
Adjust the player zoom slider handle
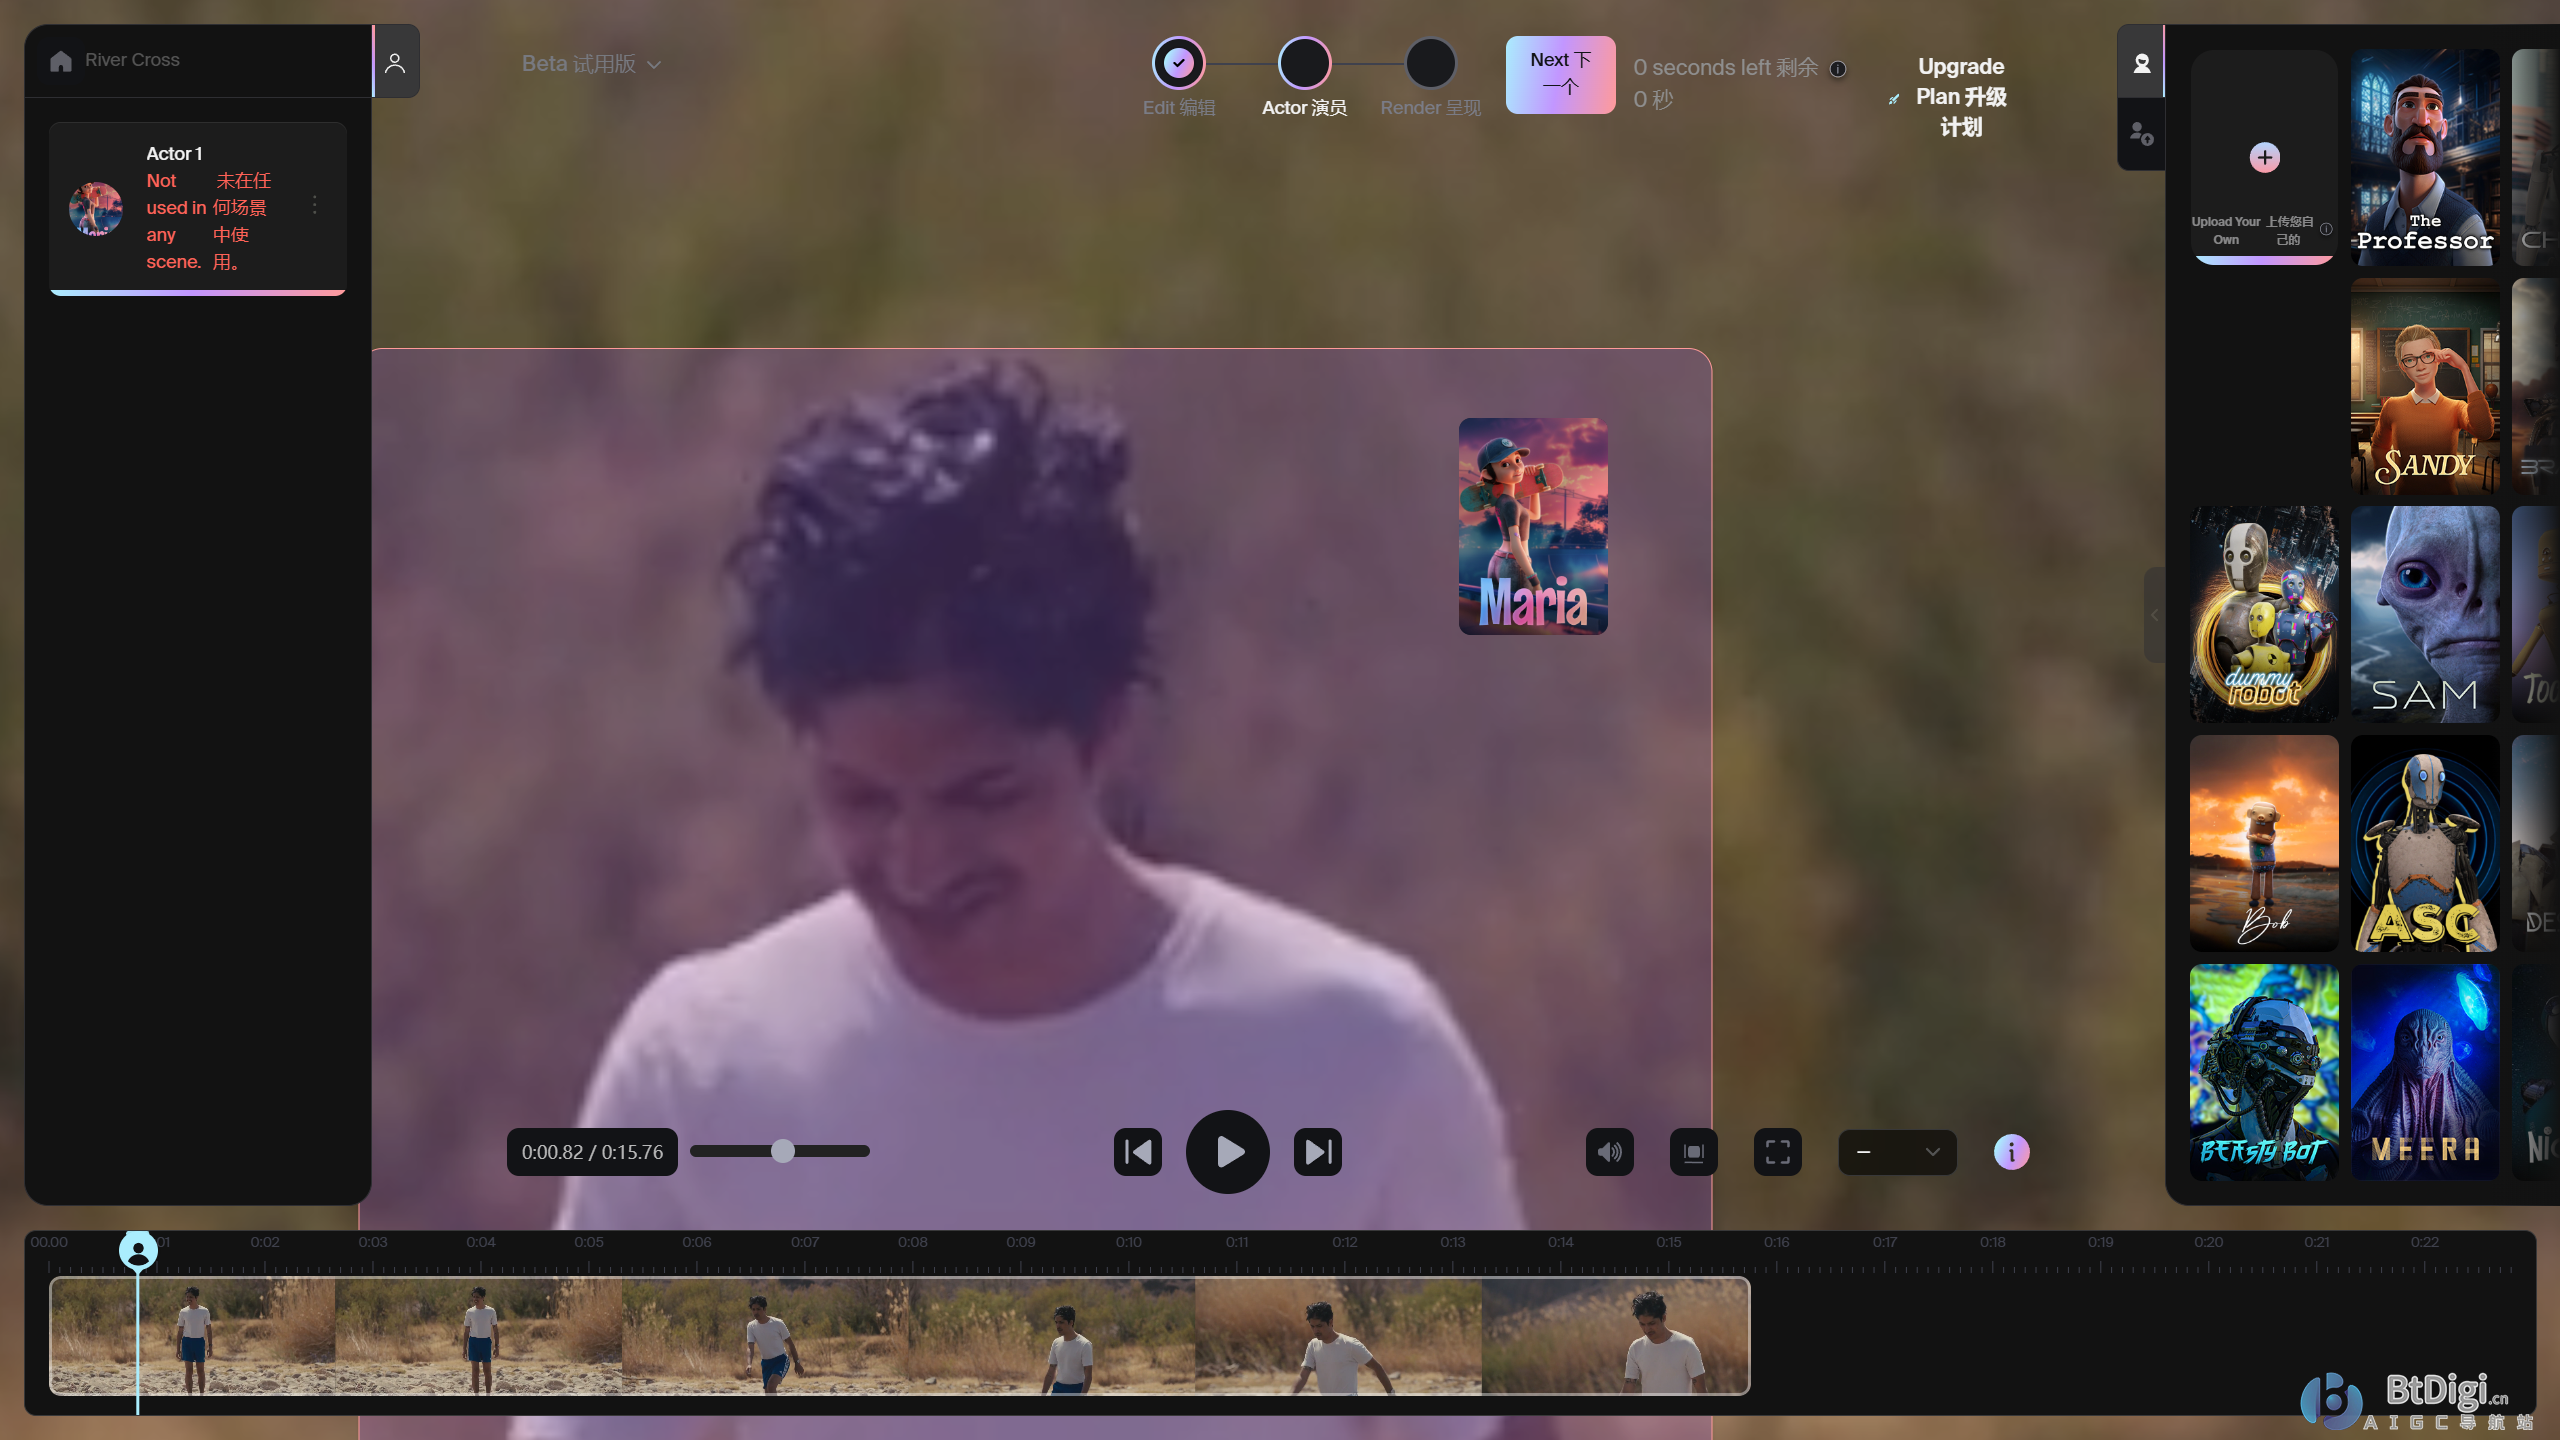[x=783, y=1151]
